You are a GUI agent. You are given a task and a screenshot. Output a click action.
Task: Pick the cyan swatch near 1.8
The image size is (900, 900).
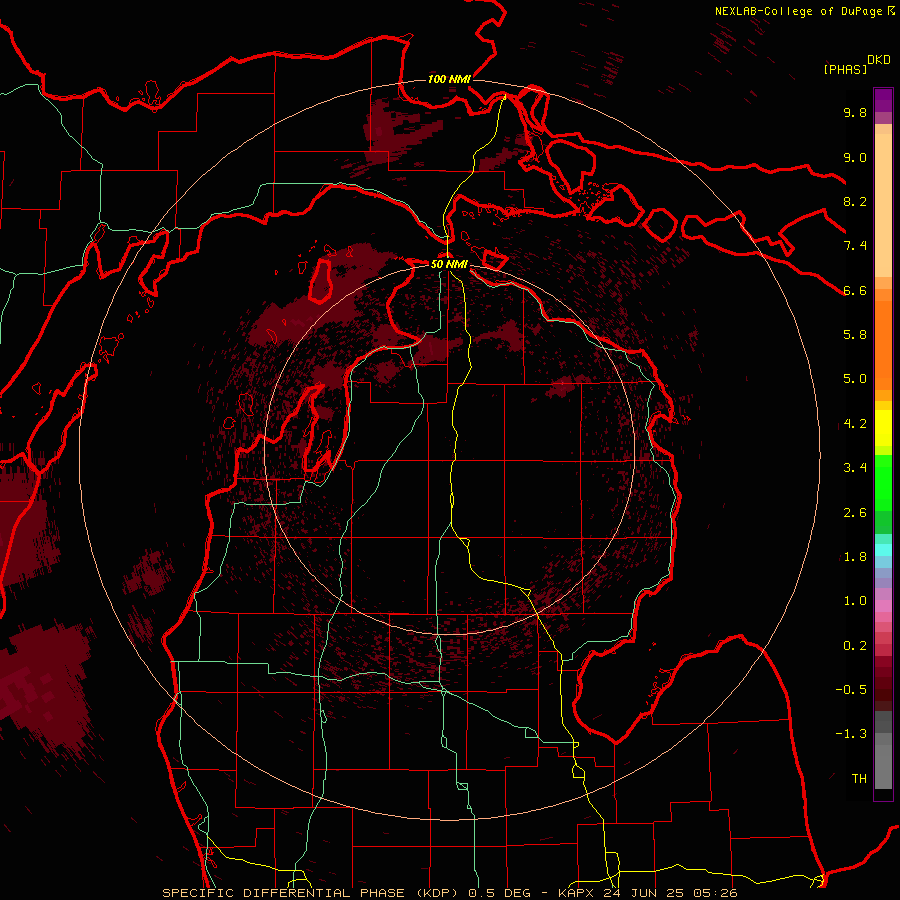click(883, 550)
